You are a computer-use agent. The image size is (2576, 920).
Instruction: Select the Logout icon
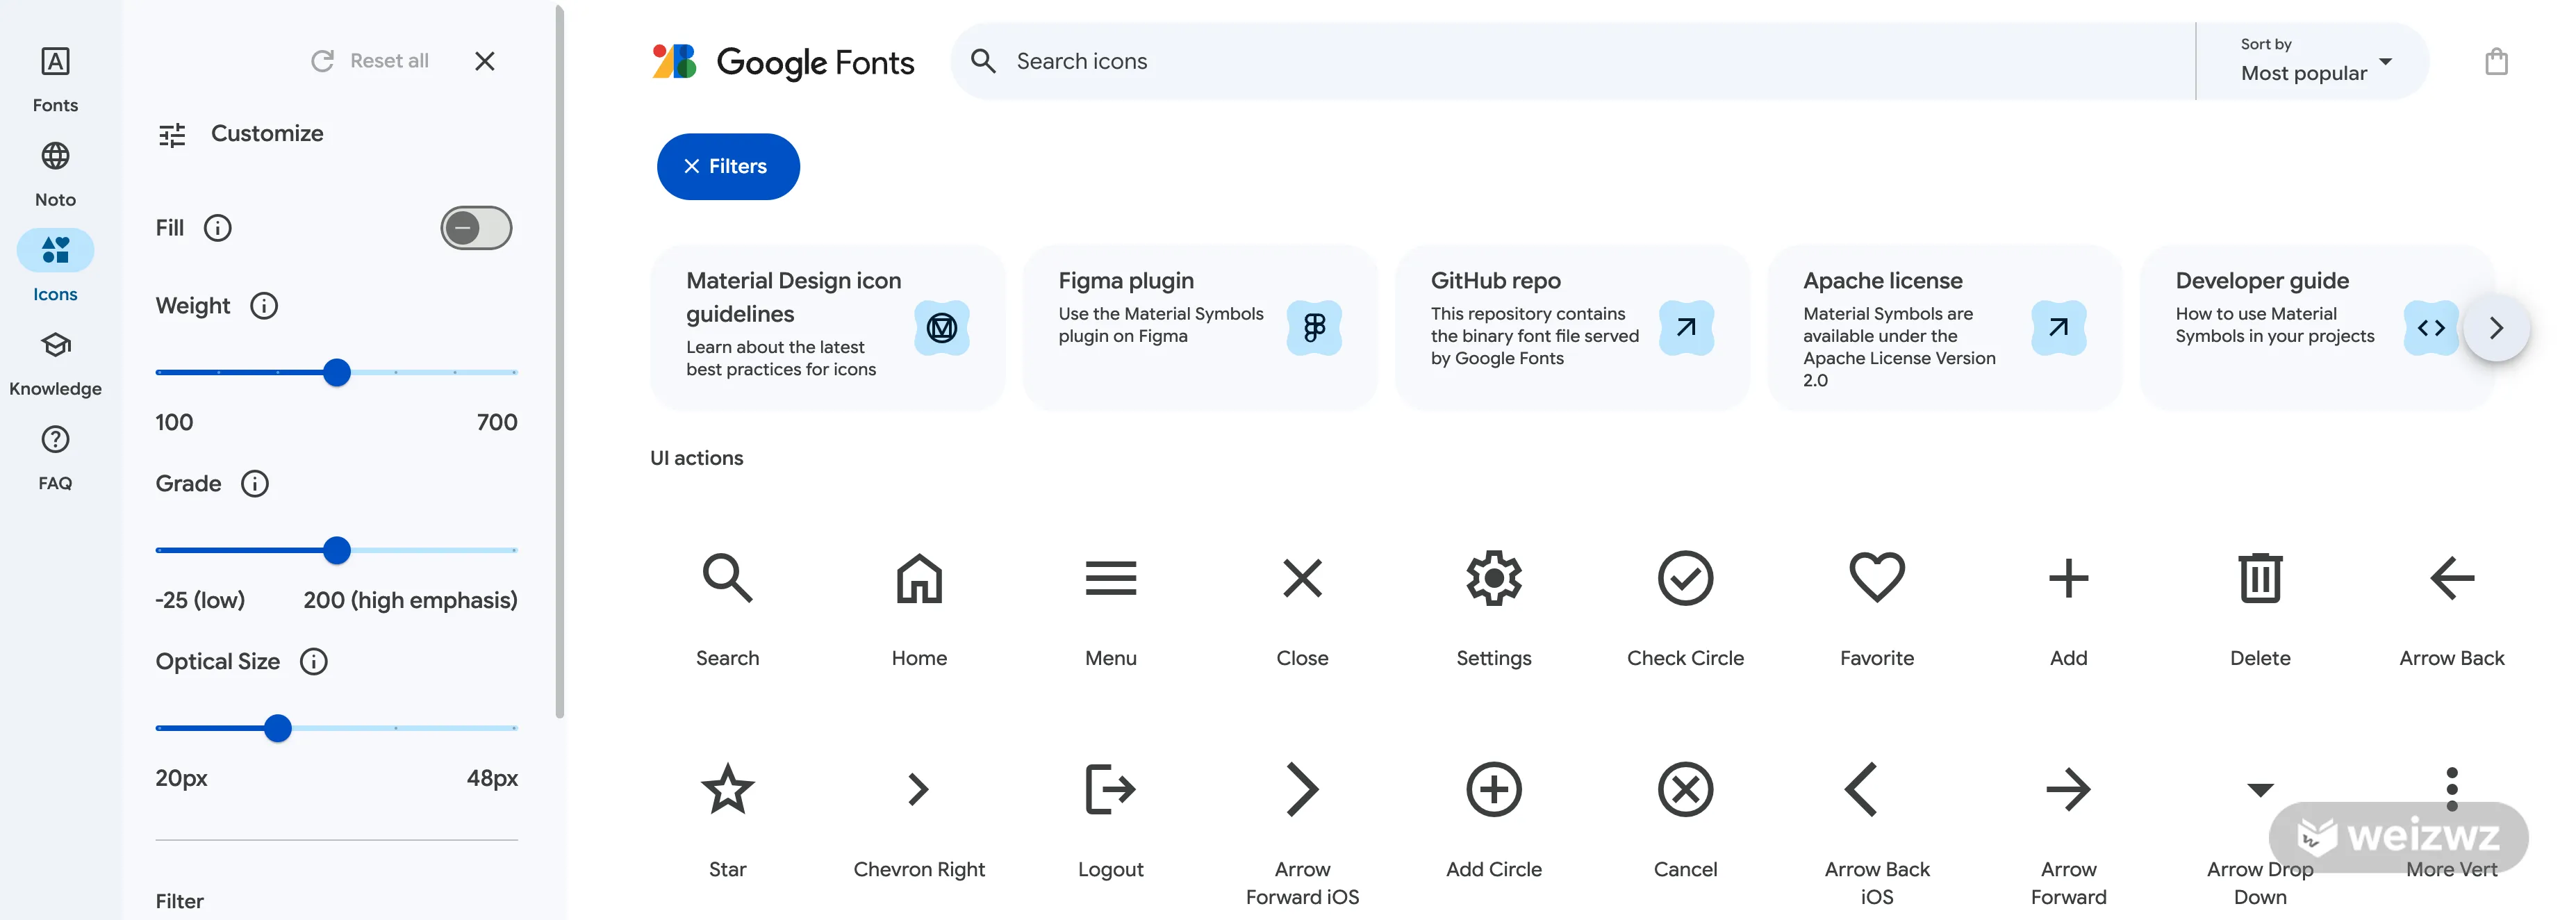click(1111, 789)
